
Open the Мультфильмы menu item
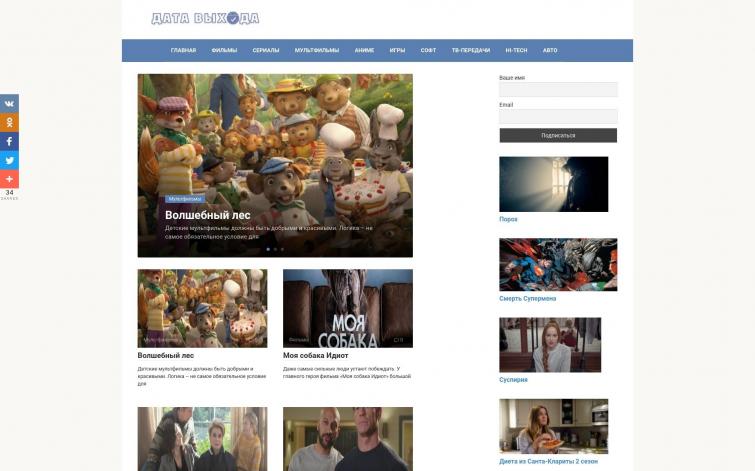coord(317,50)
